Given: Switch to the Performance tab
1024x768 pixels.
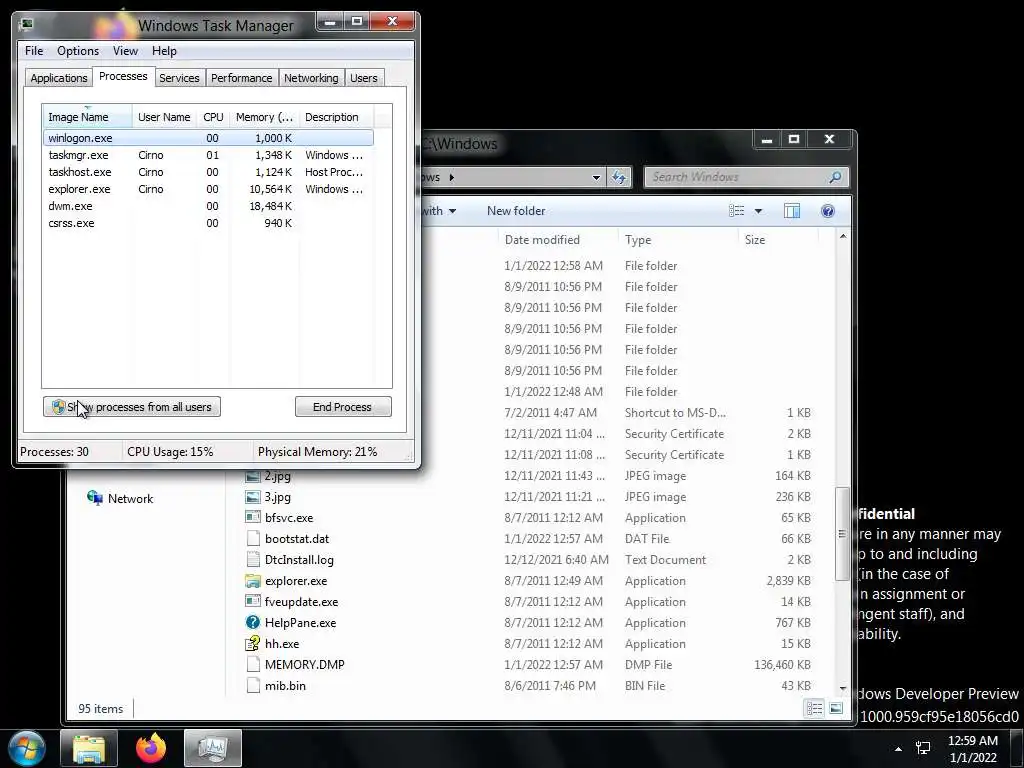Looking at the screenshot, I should 241,78.
